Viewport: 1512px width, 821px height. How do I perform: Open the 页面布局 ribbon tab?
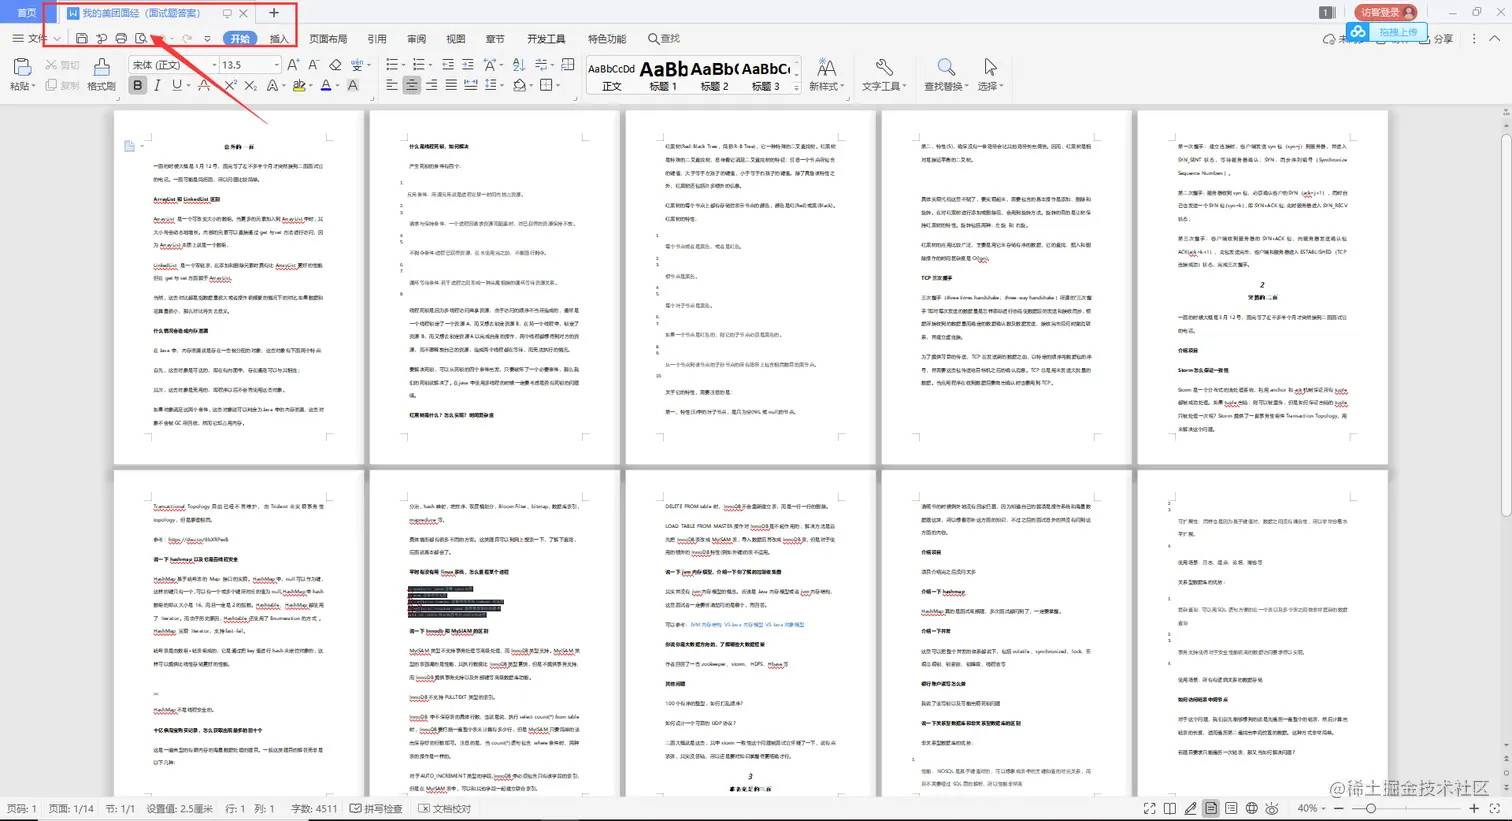coord(328,39)
